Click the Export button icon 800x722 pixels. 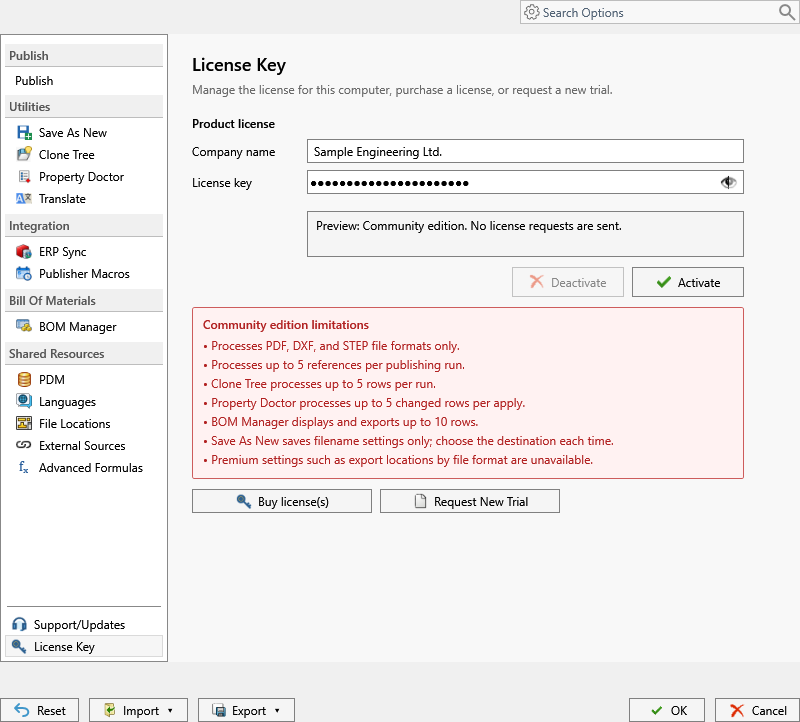pyautogui.click(x=219, y=710)
